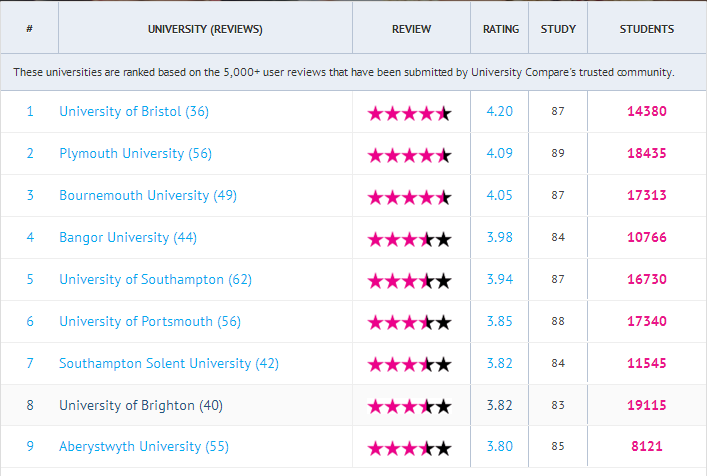The image size is (707, 476).
Task: Click University of Bristol's study score 87
Action: [558, 111]
